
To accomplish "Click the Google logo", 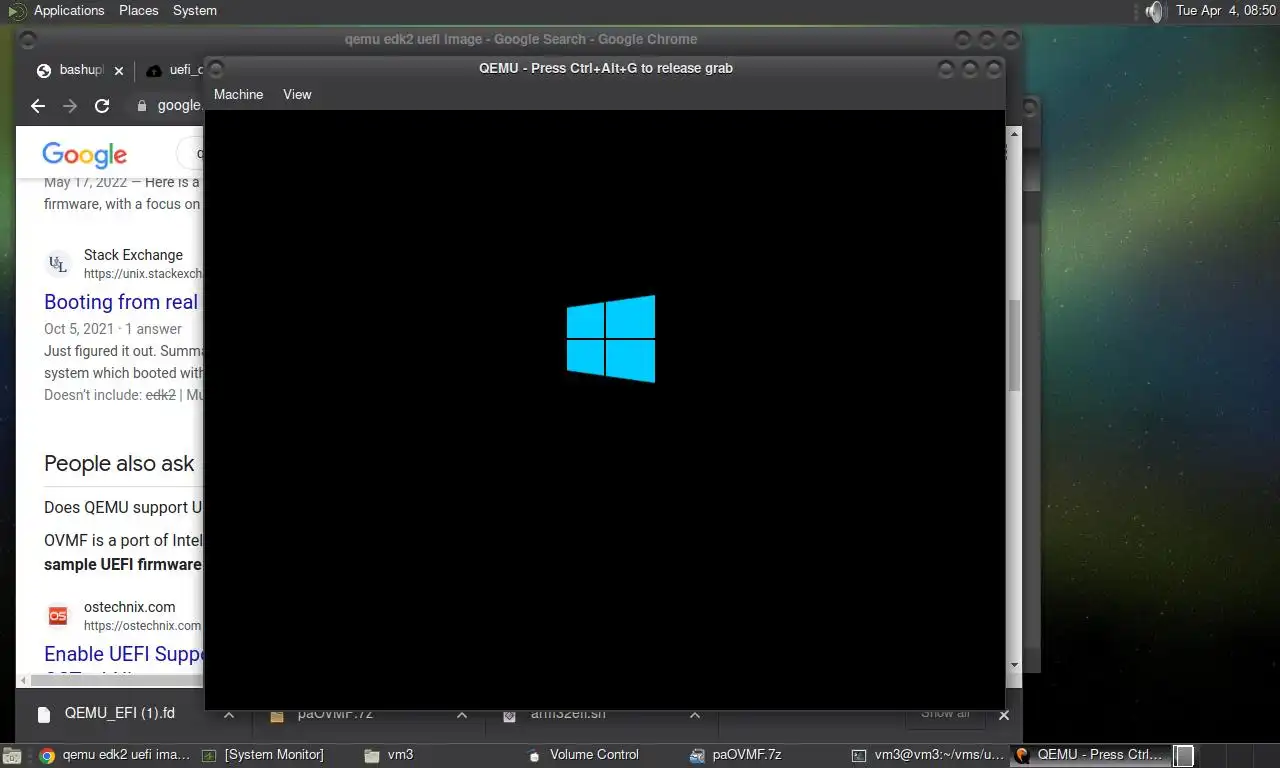I will click(84, 154).
